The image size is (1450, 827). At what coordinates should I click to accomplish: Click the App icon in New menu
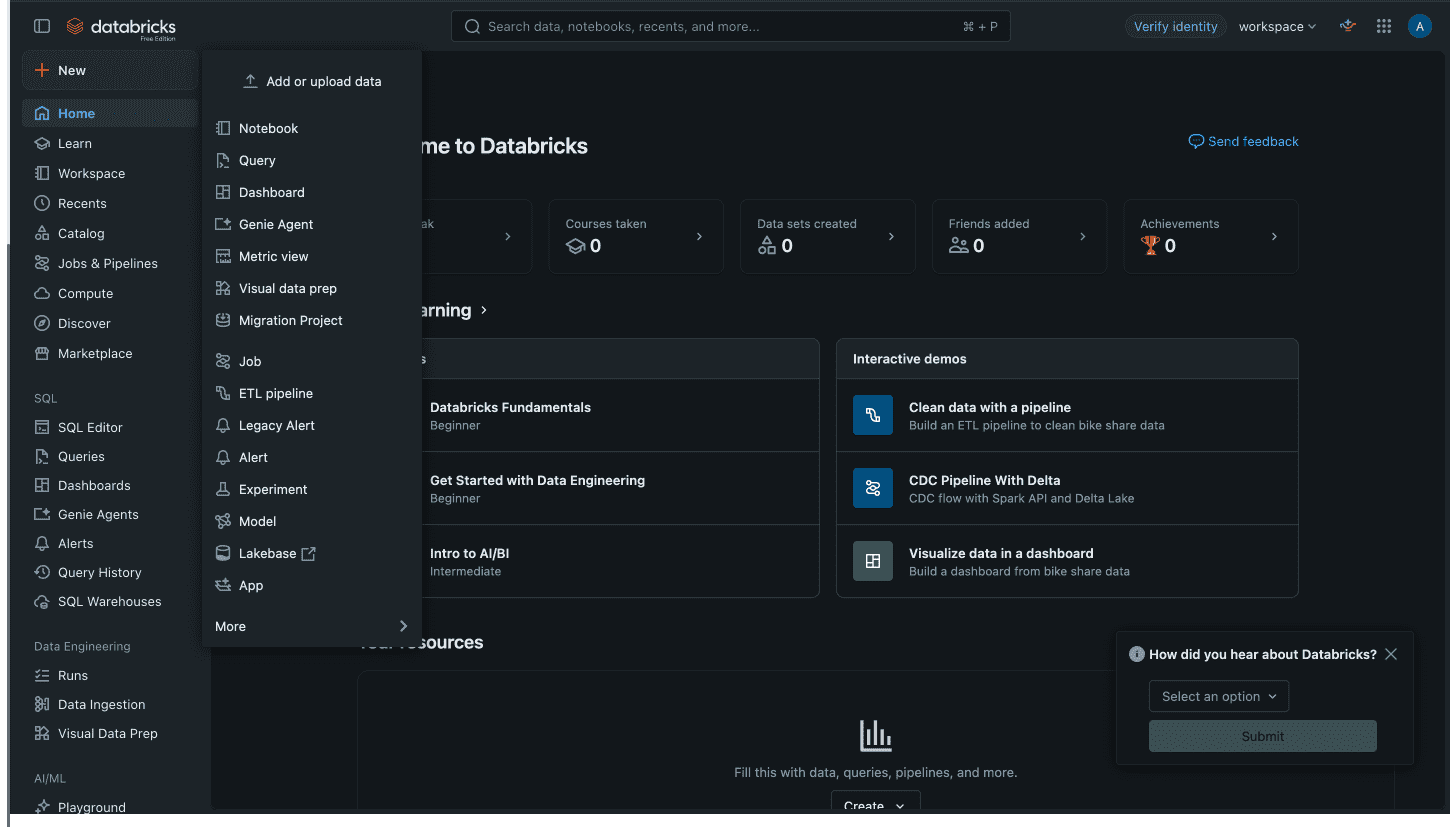tap(223, 585)
